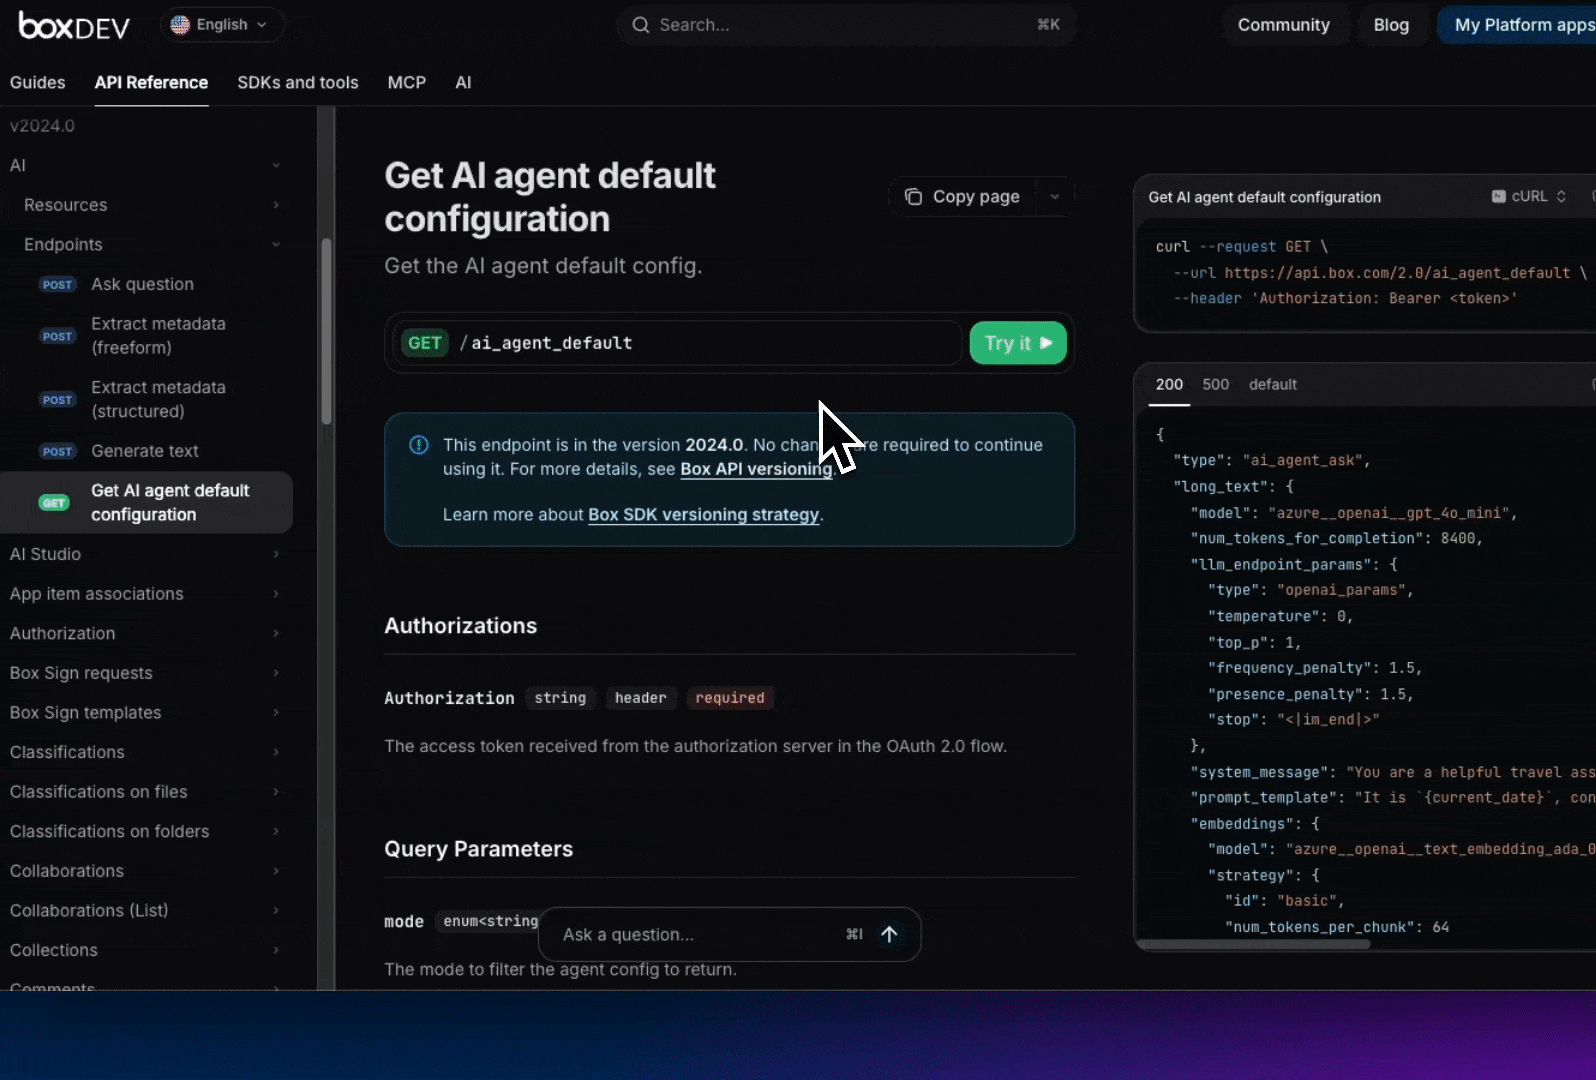Select the 200 response tab
This screenshot has height=1080, width=1596.
pos(1169,384)
